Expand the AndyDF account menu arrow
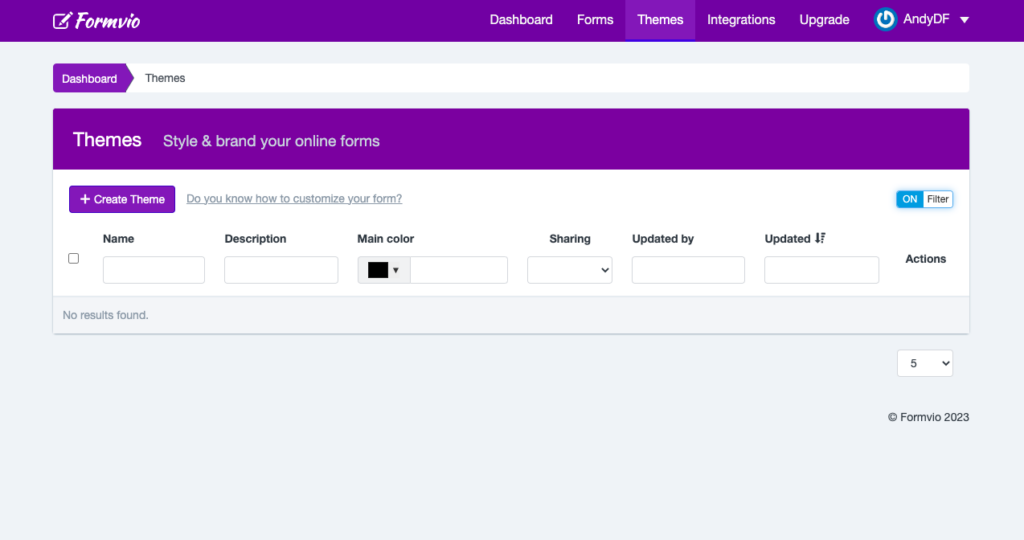The height and width of the screenshot is (540, 1024). tap(964, 20)
